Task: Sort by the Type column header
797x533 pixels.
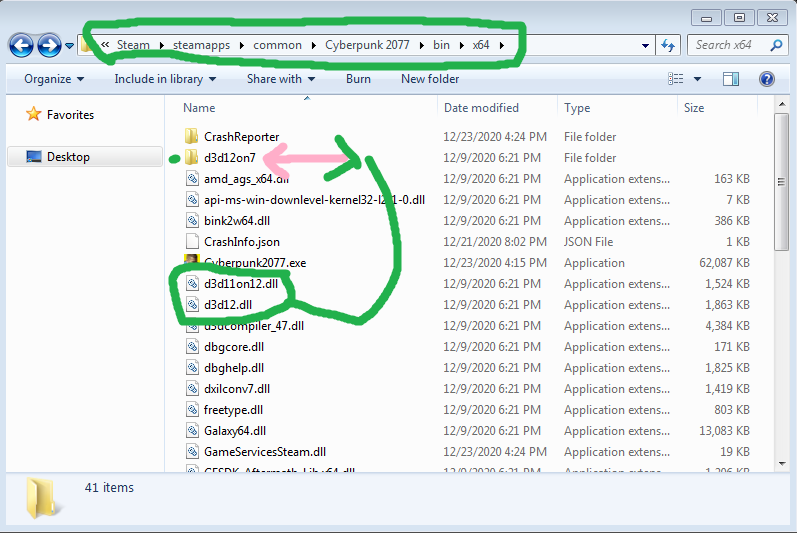Action: pos(577,108)
